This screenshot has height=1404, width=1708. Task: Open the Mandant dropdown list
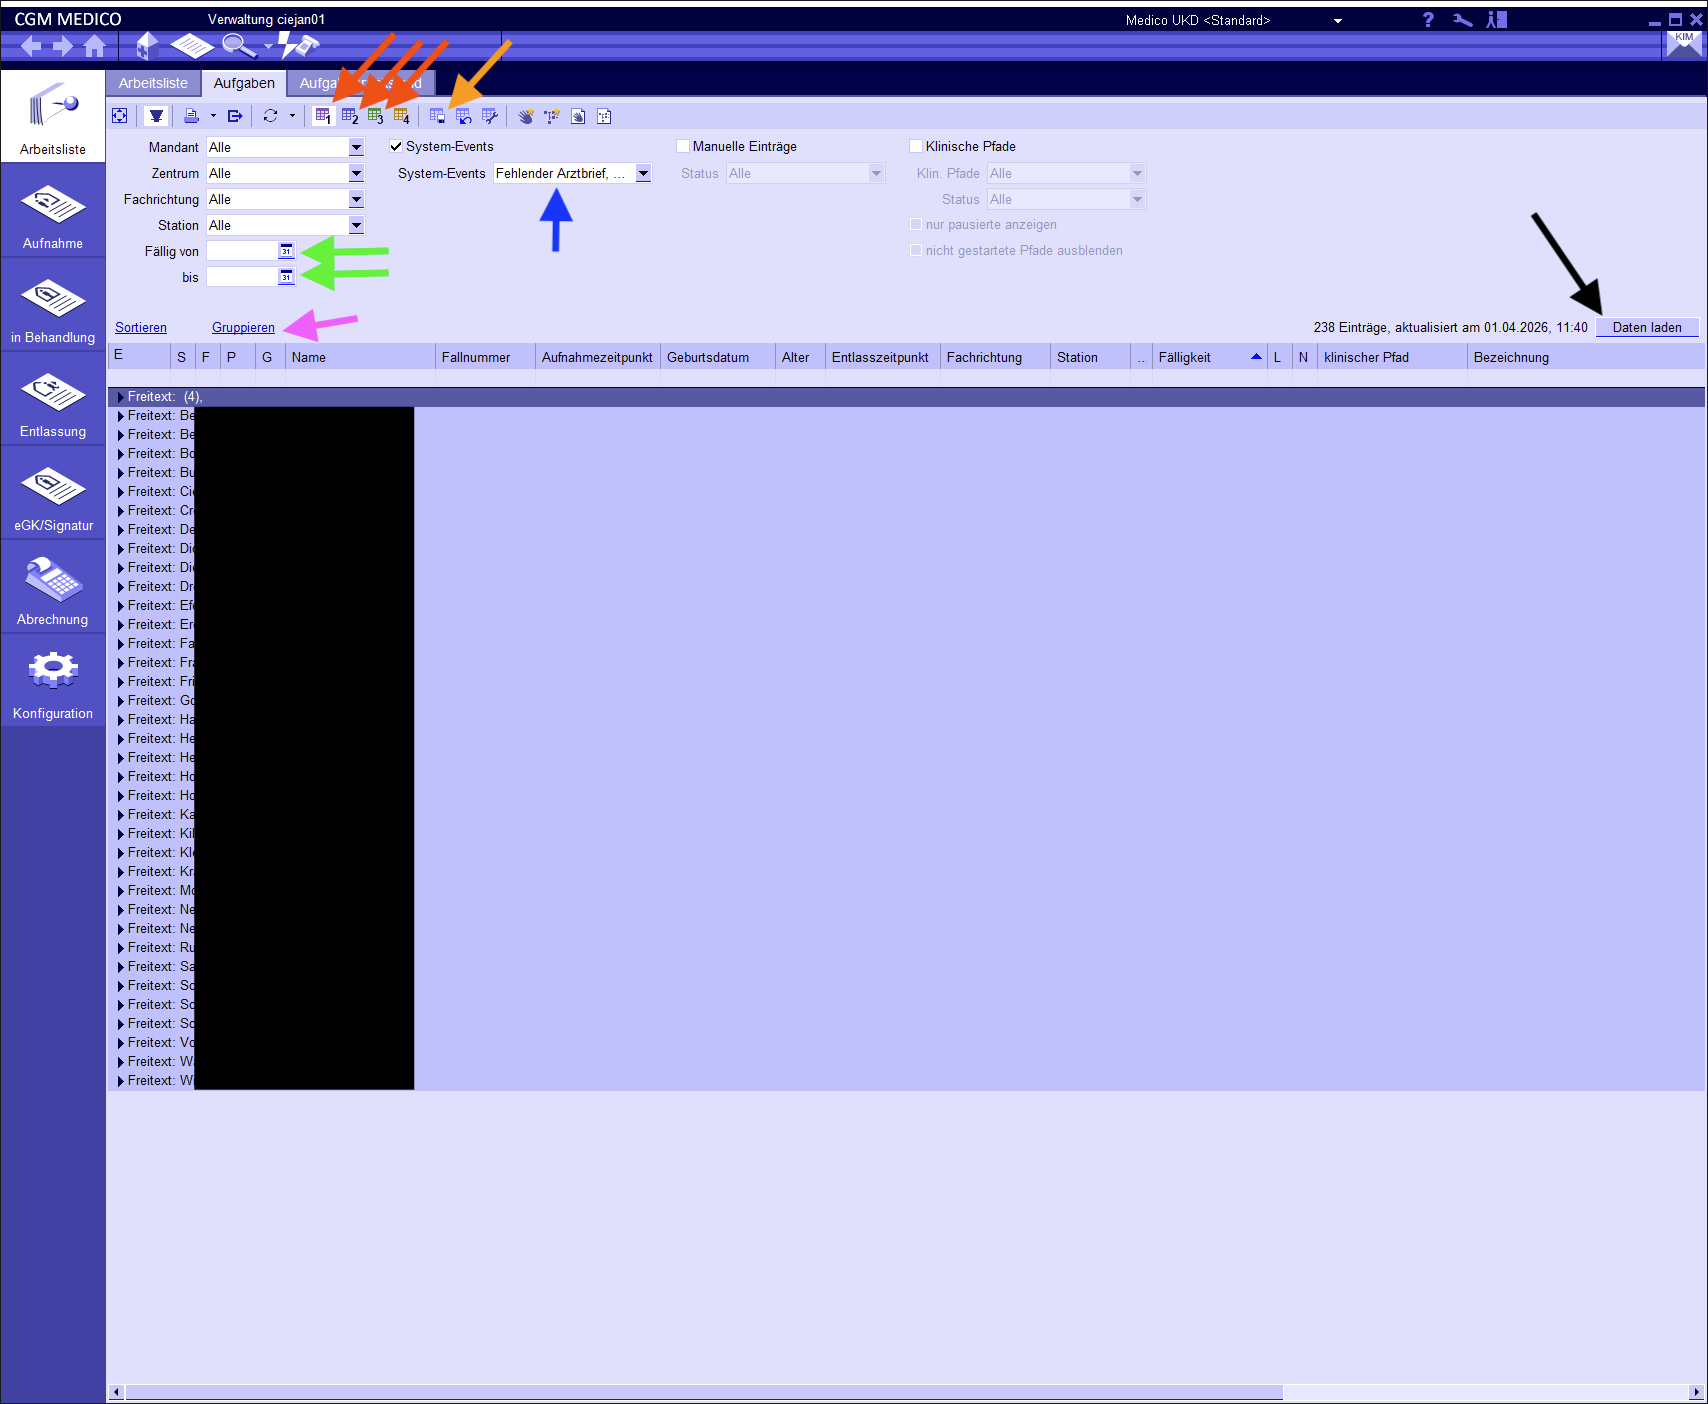(x=356, y=147)
